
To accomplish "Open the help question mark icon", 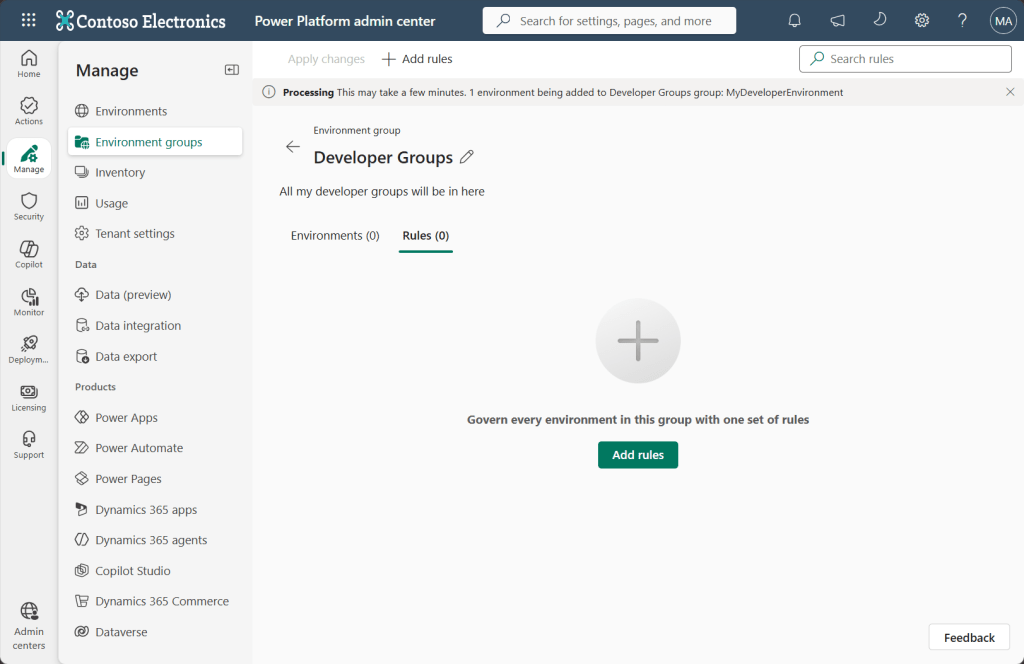I will click(962, 21).
